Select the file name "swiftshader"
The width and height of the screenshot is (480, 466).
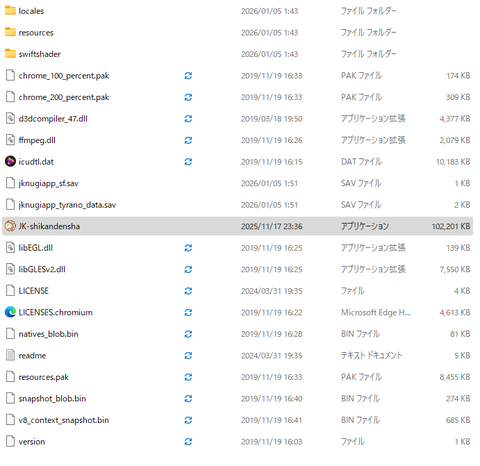pos(39,54)
